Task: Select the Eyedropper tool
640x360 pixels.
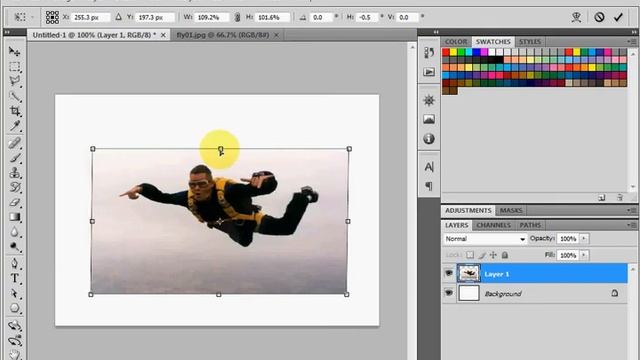Action: click(x=14, y=126)
